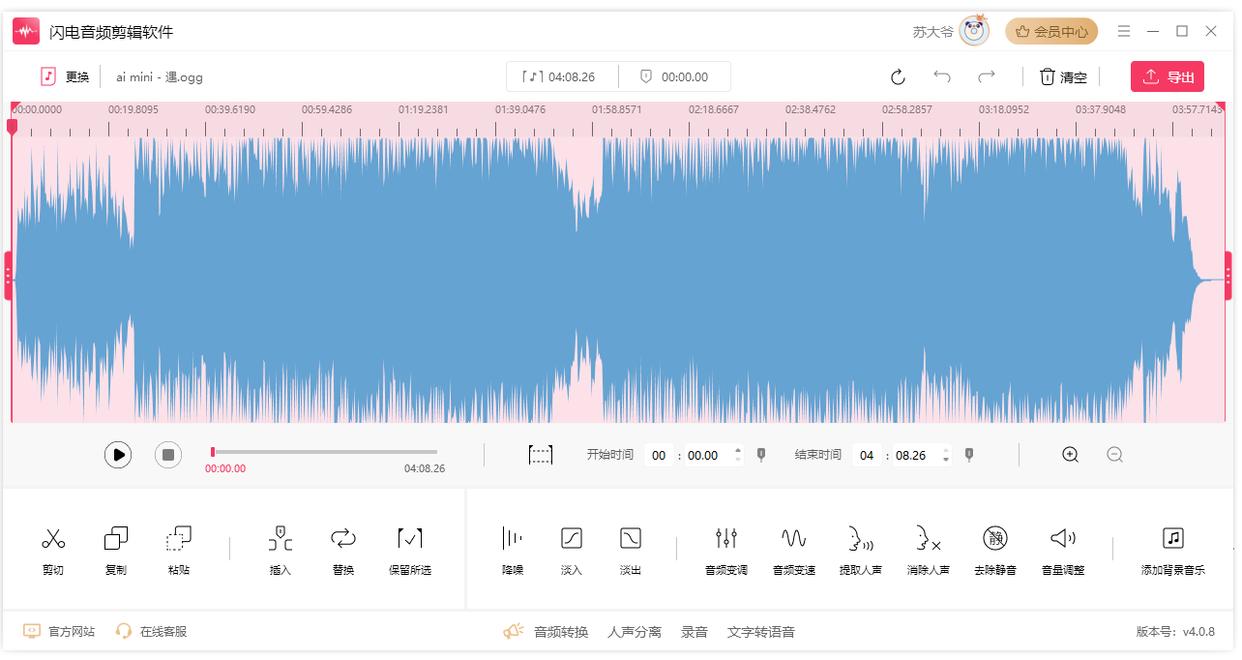Click the 降噪 noise reduction icon
This screenshot has width=1242, height=660.
coord(512,540)
